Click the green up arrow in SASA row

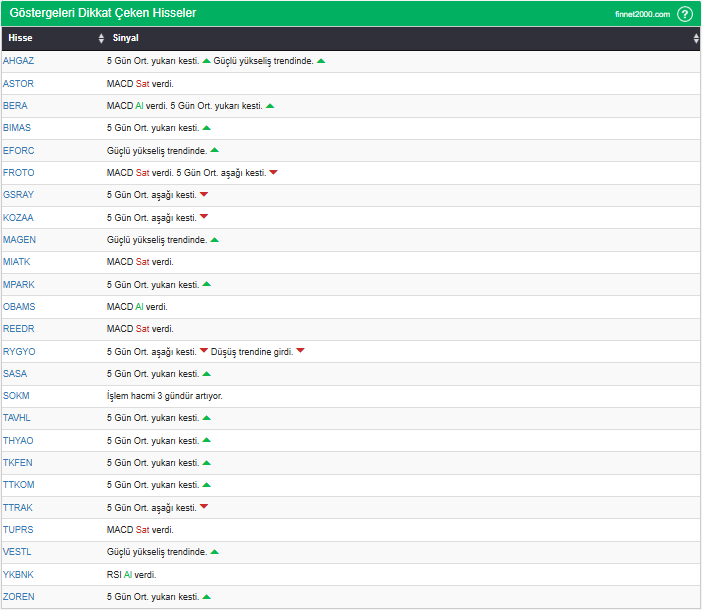tap(206, 374)
